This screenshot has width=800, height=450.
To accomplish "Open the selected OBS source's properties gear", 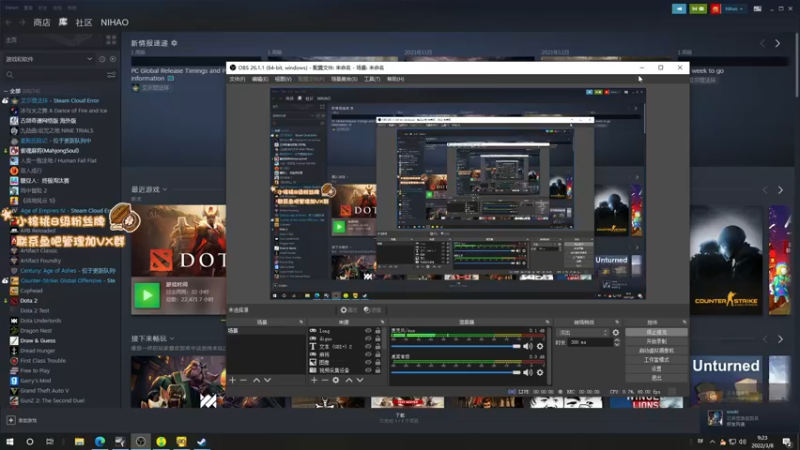I will [x=336, y=380].
